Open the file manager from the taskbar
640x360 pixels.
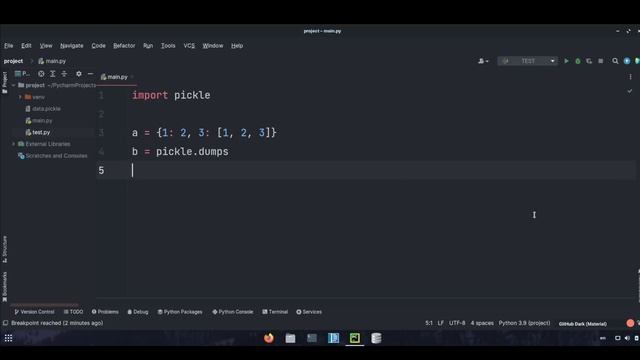tap(290, 338)
